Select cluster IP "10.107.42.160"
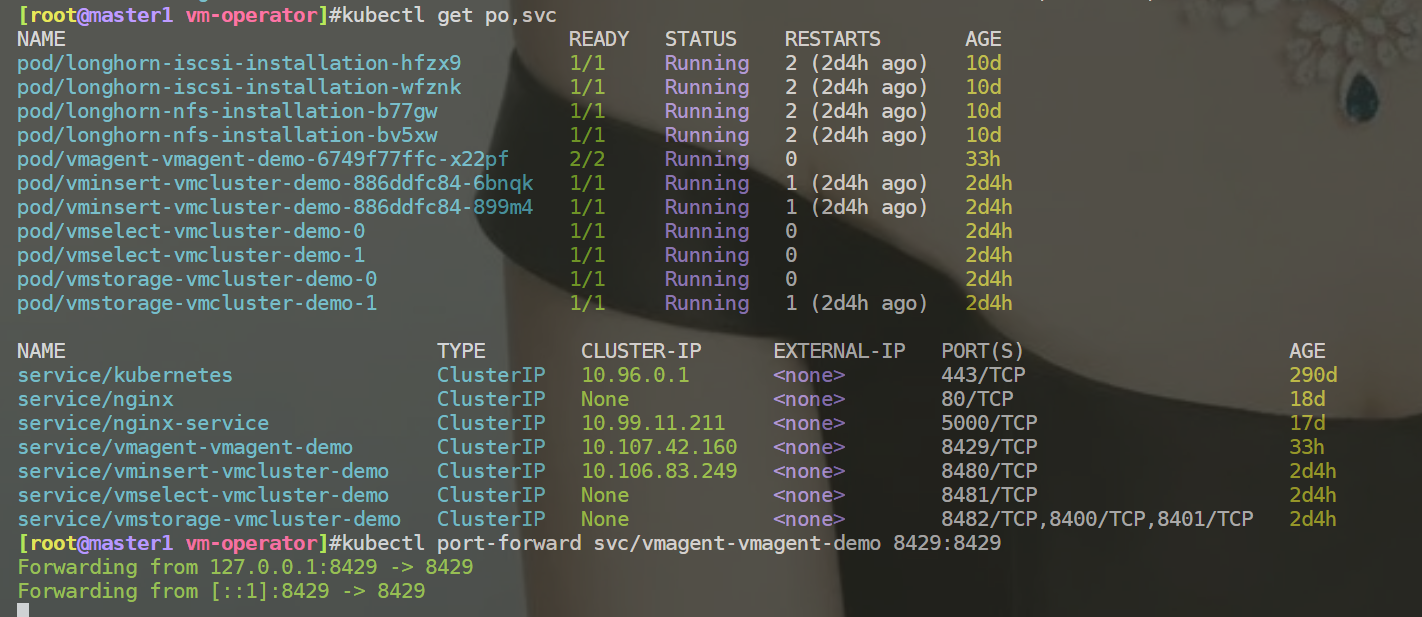The image size is (1422, 617). (x=659, y=447)
